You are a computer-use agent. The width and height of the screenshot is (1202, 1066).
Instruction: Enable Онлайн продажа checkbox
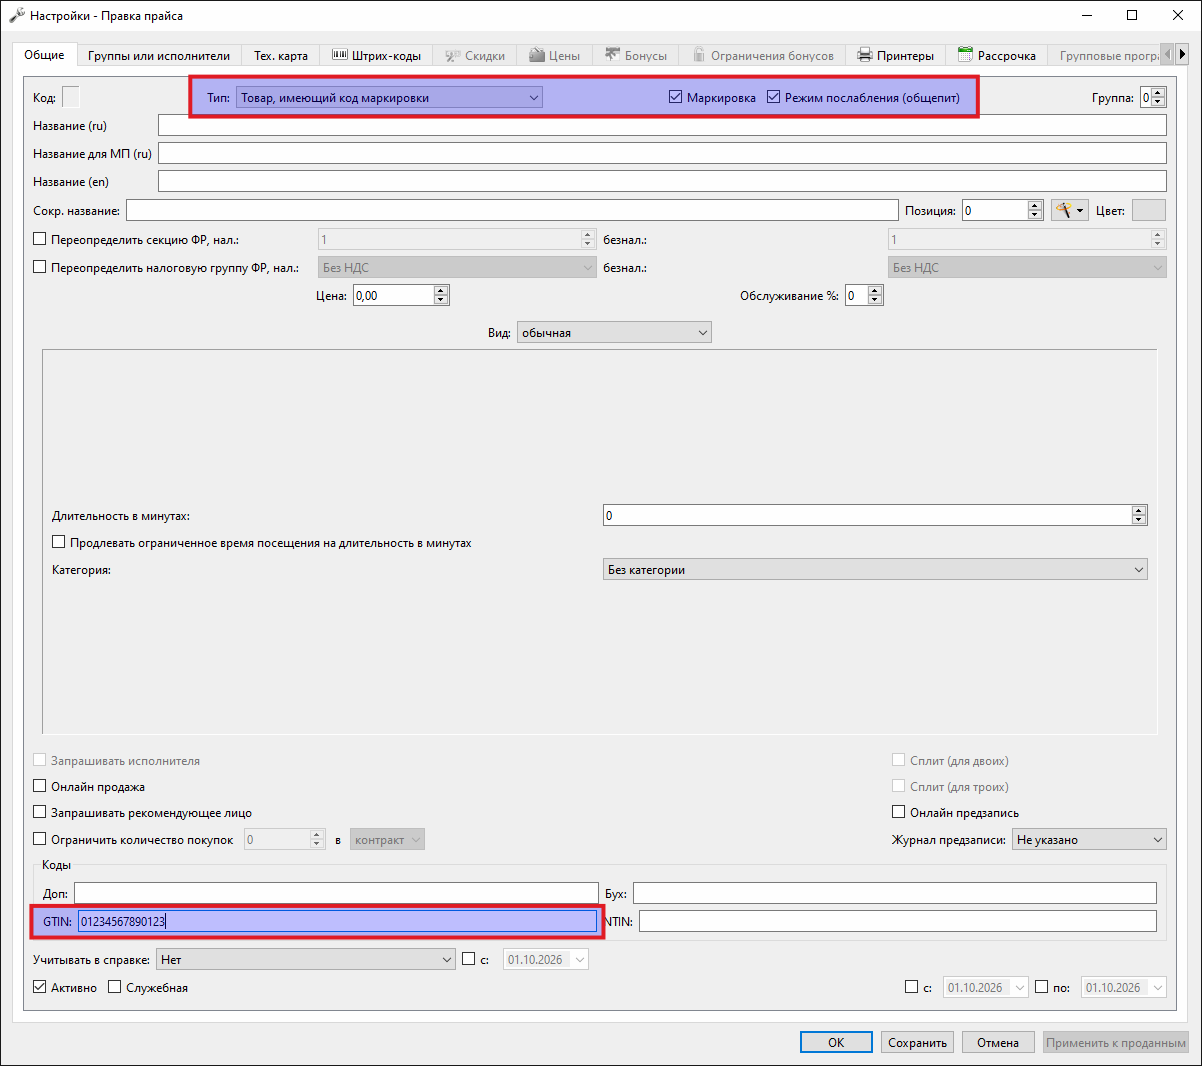tap(40, 787)
